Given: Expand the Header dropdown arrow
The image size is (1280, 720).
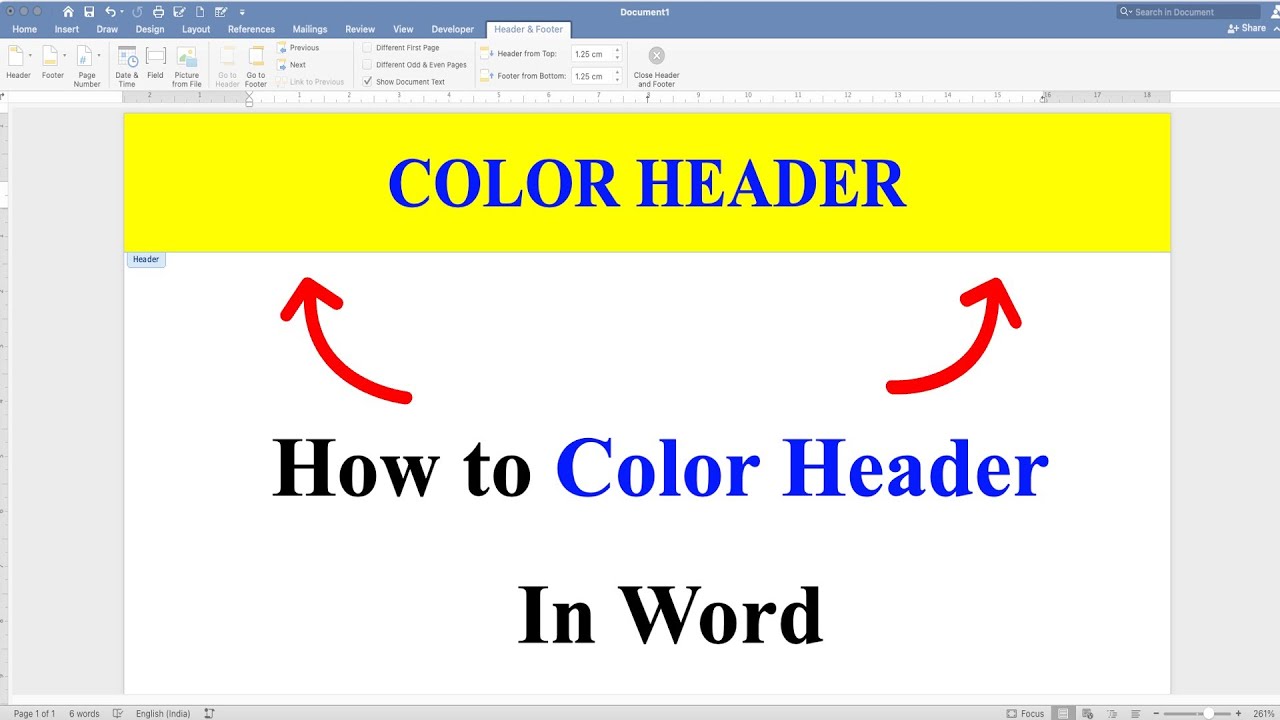Looking at the screenshot, I should click(x=30, y=55).
